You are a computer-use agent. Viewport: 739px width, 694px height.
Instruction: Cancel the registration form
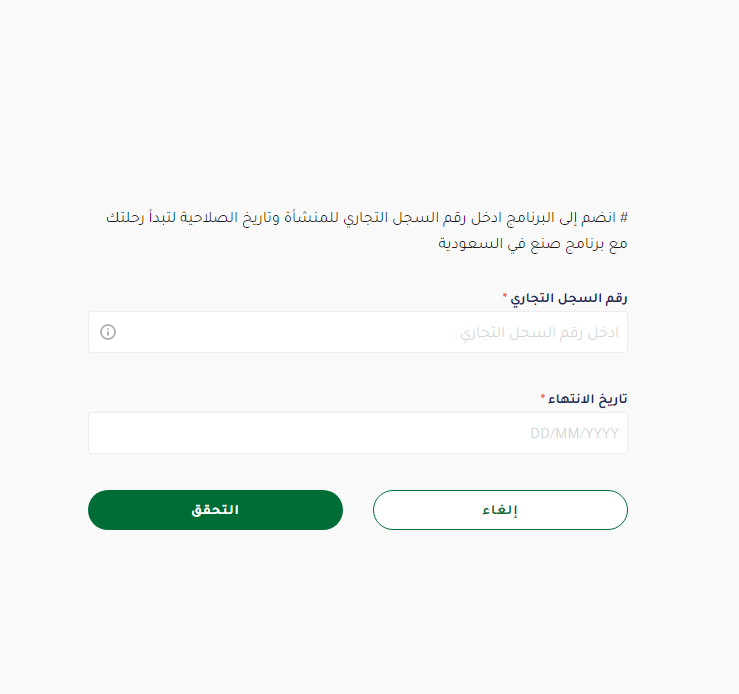[x=500, y=510]
